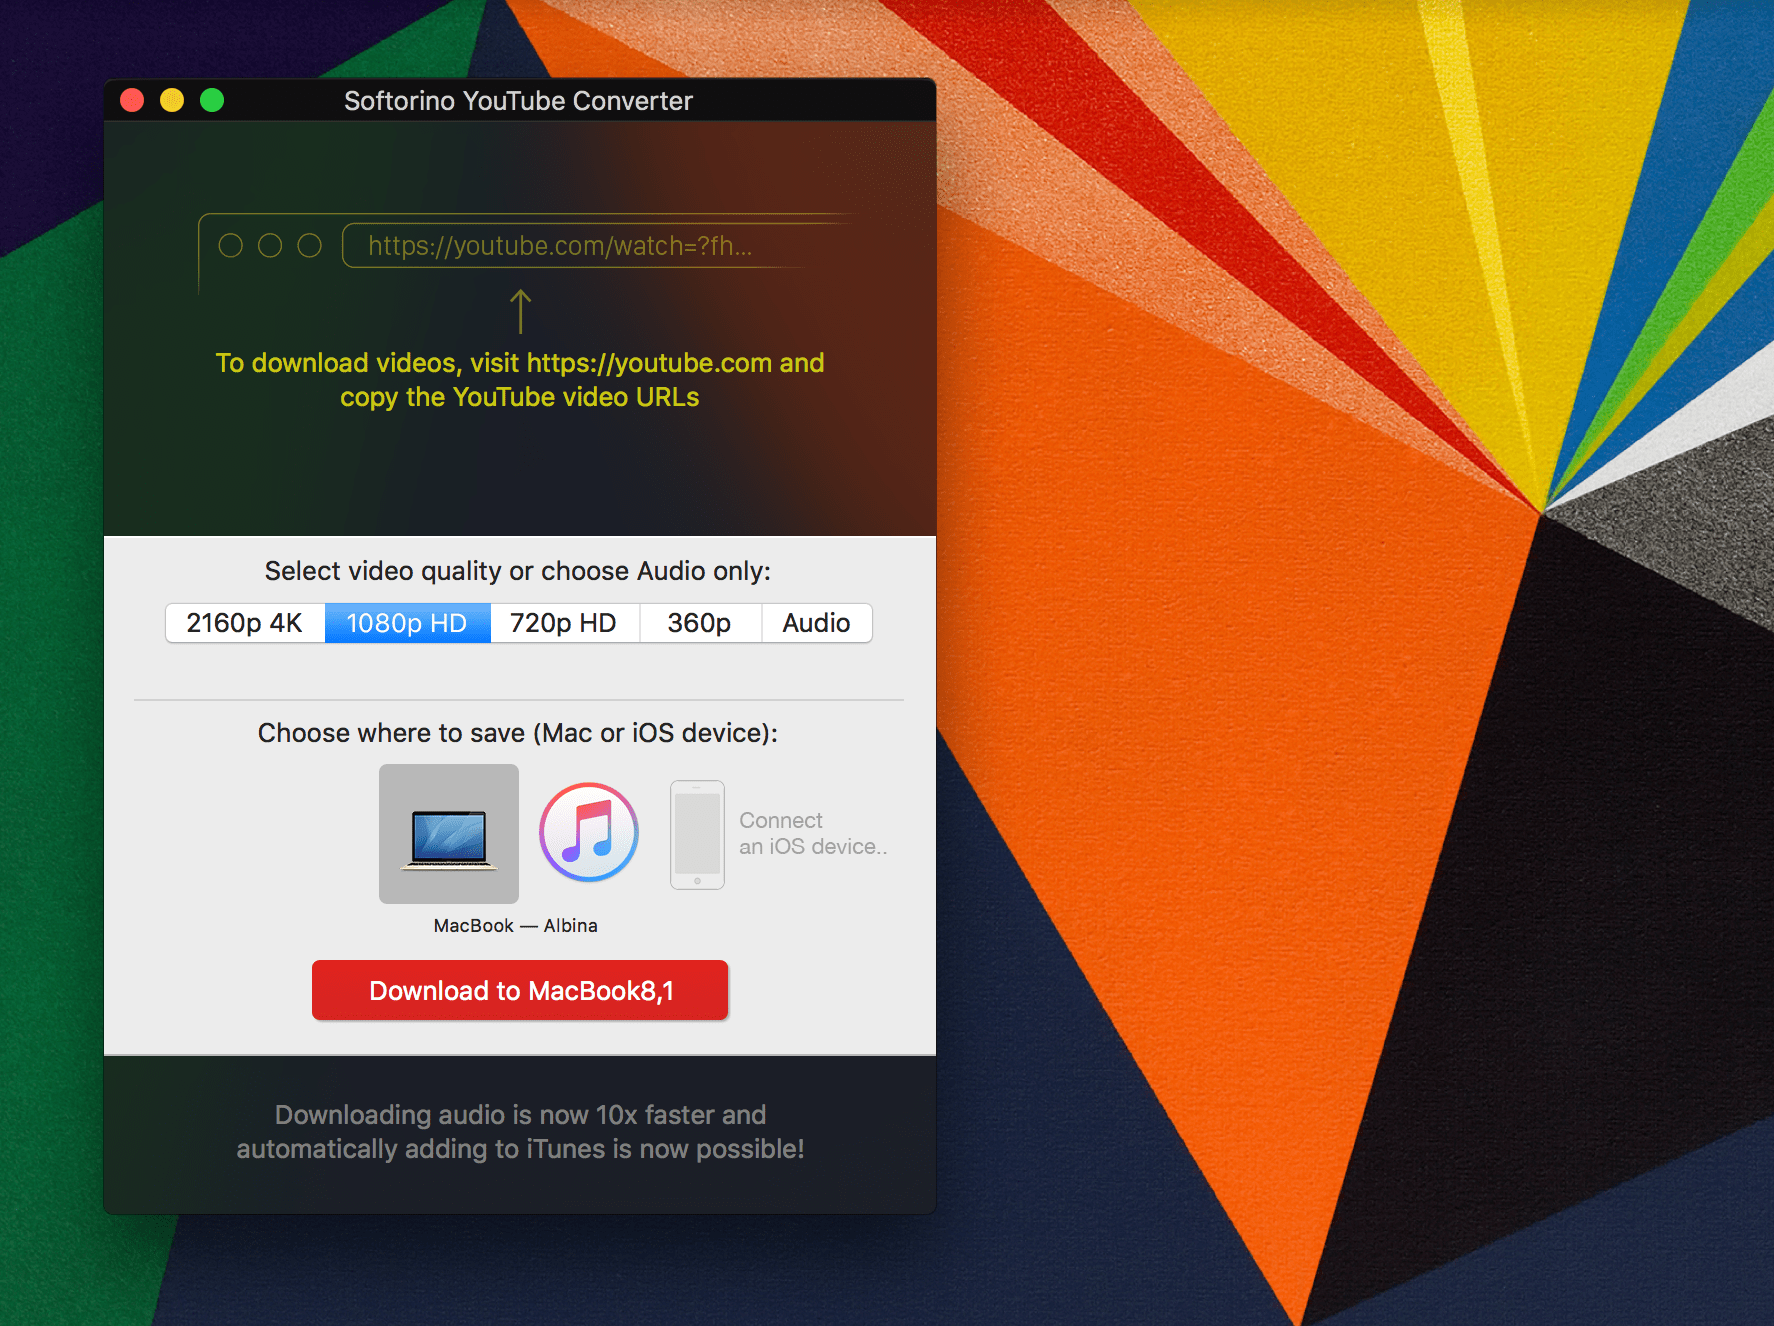1774x1326 pixels.
Task: Select 2160p 4K quality
Action: point(245,623)
